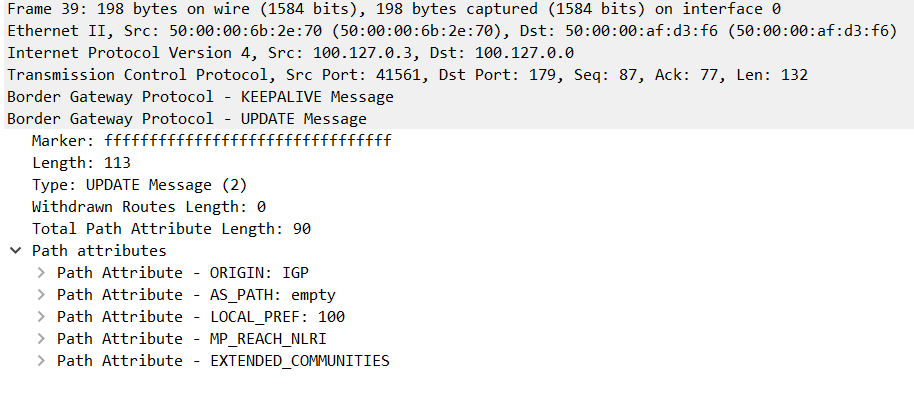Image resolution: width=914 pixels, height=394 pixels.
Task: Expand the LOCAL_PREF: 100 attribute
Action: tap(41, 317)
